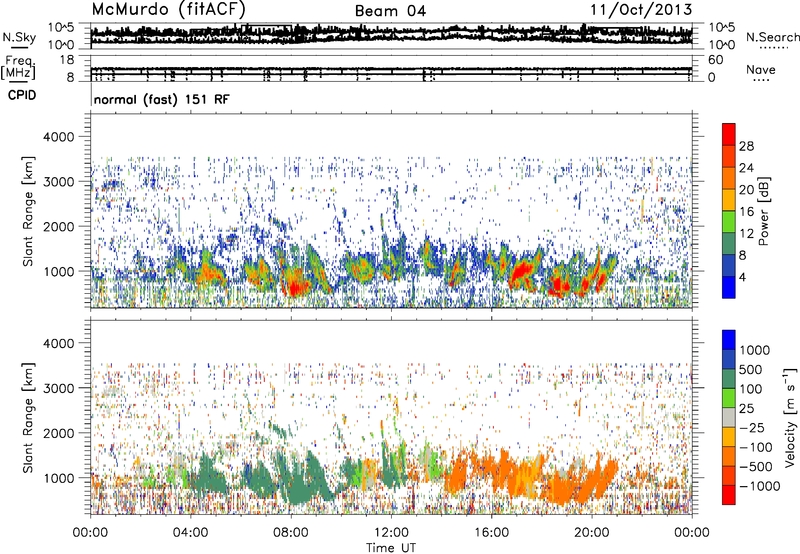Screen dimensions: 800x554
Task: Select the 12 label on Power colorbar
Action: [746, 234]
